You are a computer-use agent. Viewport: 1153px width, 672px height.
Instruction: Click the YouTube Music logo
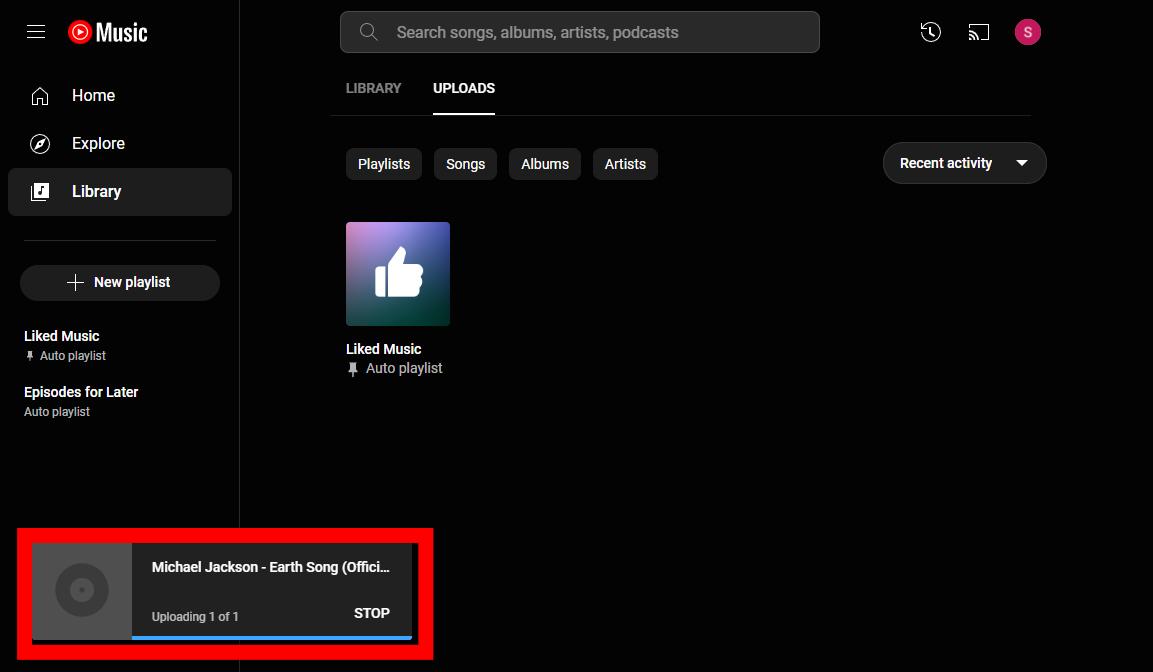pos(107,32)
